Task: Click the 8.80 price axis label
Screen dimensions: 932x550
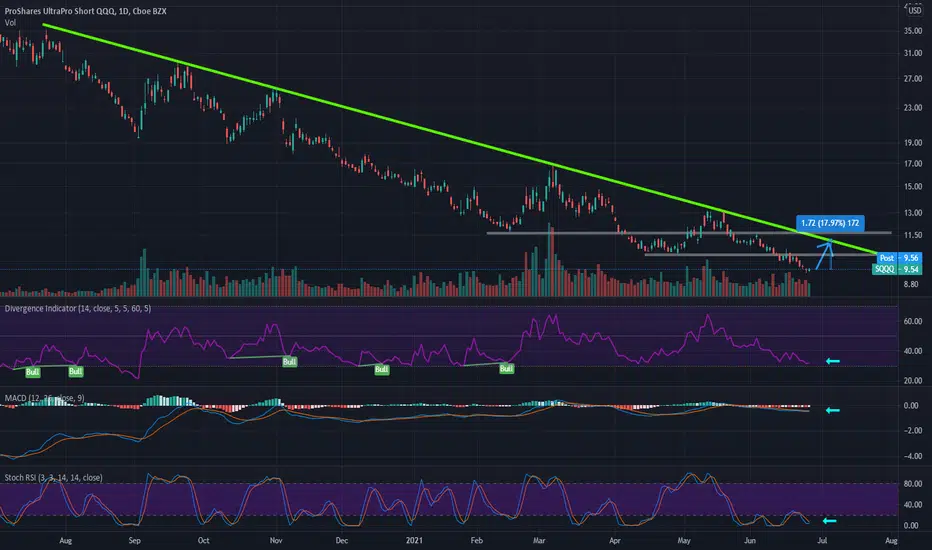Action: tap(911, 285)
